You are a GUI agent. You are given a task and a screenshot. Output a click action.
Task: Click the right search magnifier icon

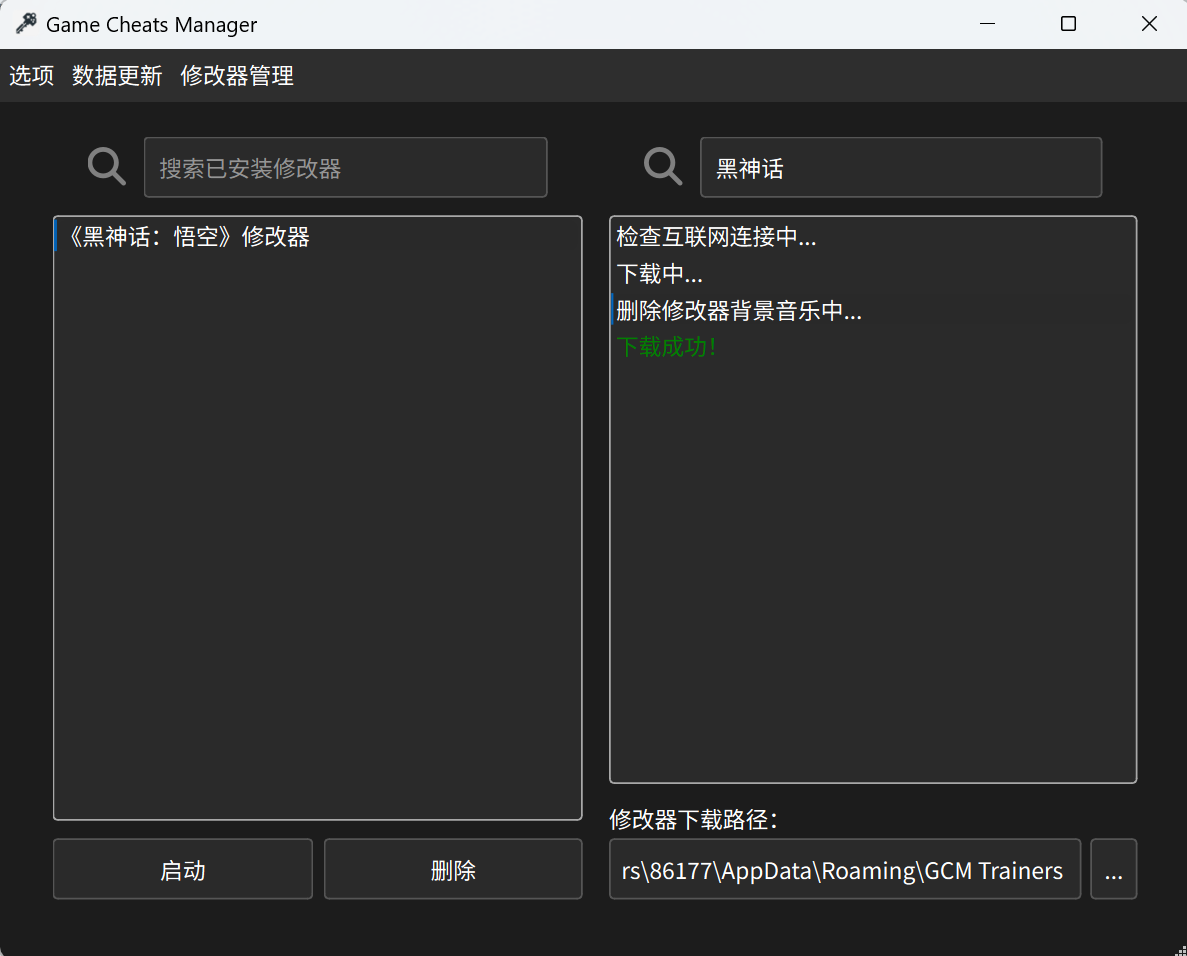662,166
